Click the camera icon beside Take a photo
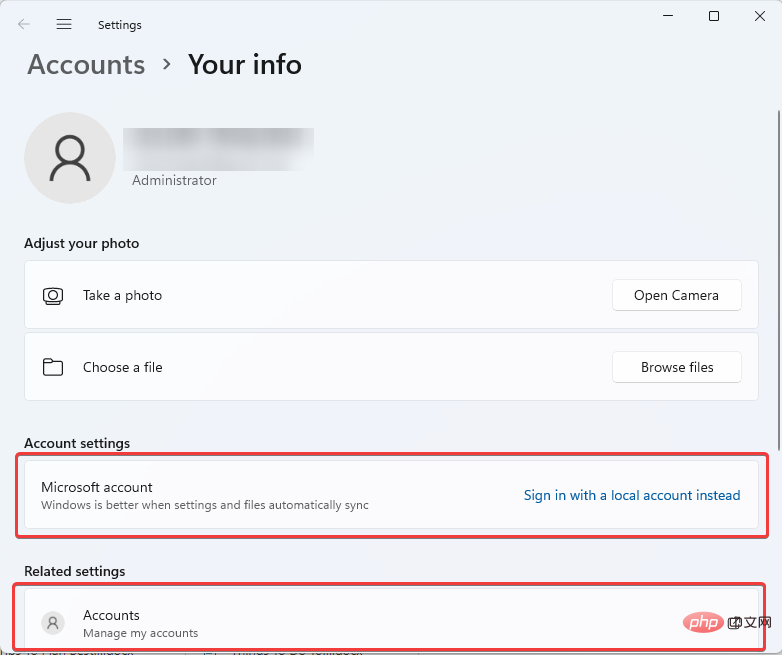Screen dimensions: 782x655 pyautogui.click(x=53, y=296)
